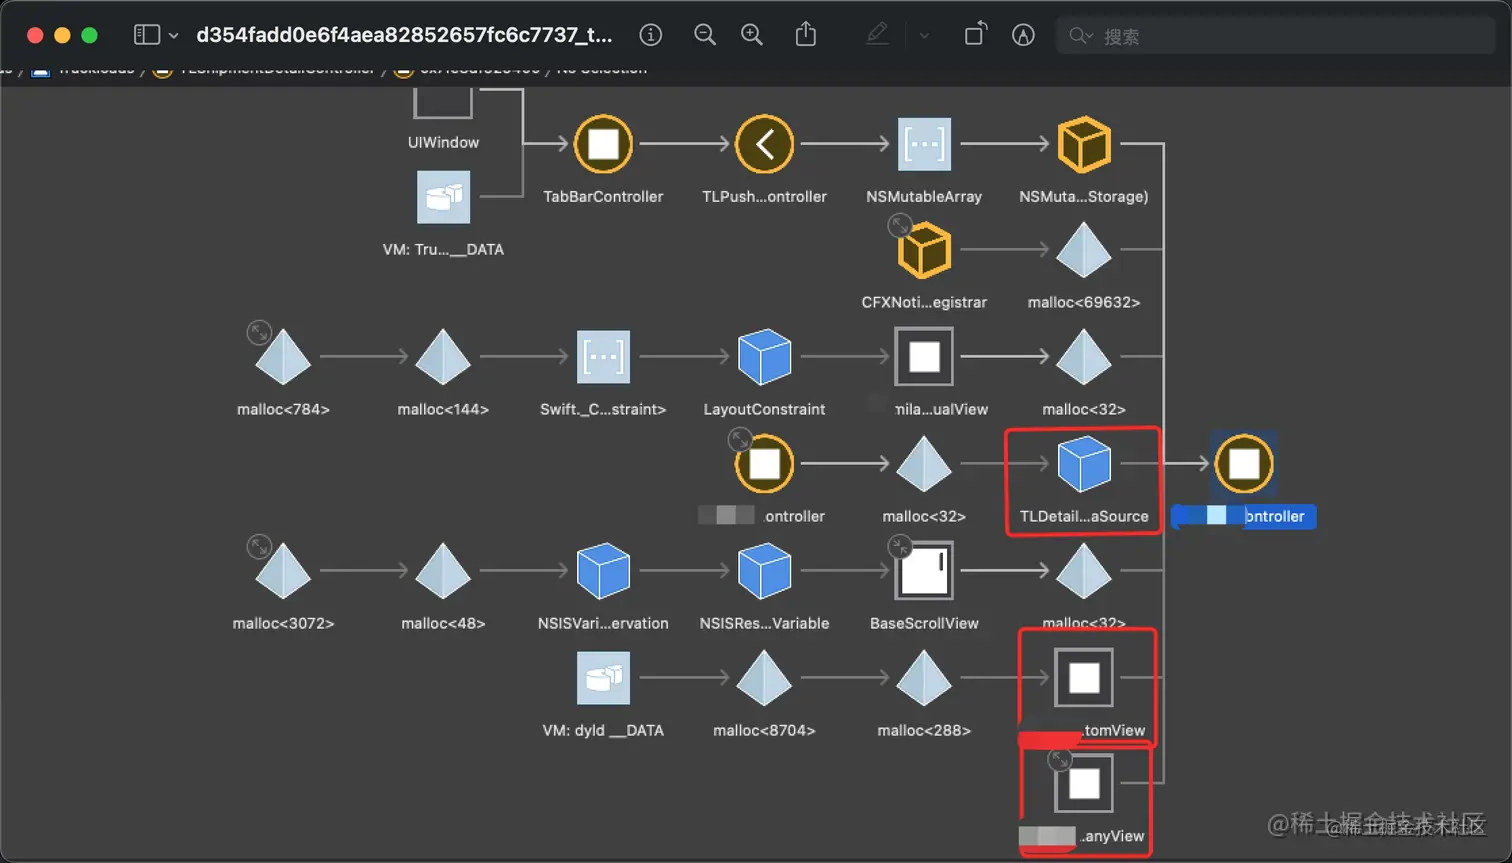Expand references badge on malloc<784>
The width and height of the screenshot is (1512, 863).
coord(259,332)
